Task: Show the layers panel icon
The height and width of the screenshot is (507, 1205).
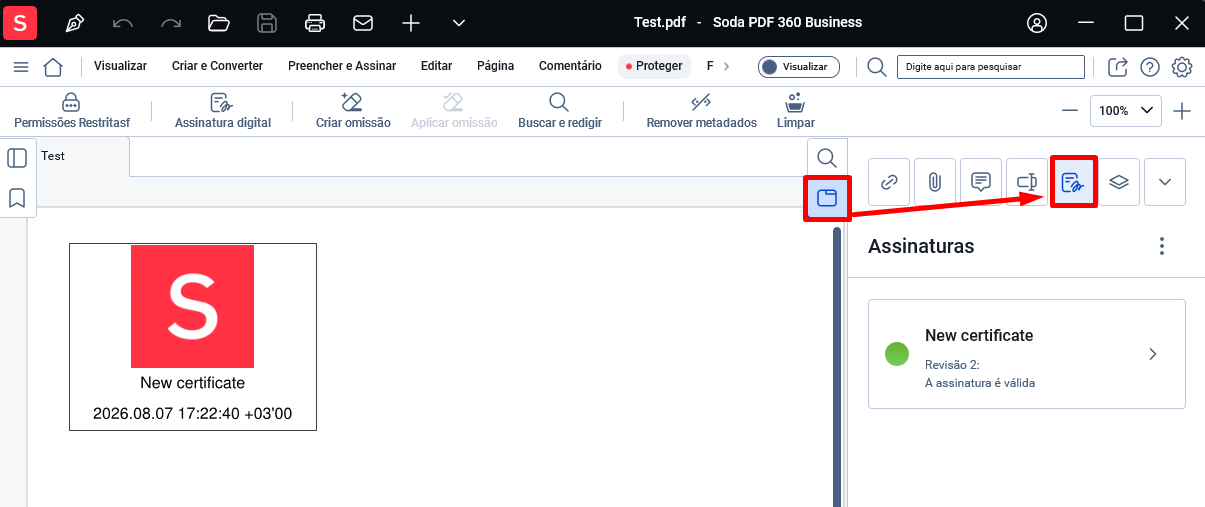Action: coord(1119,182)
